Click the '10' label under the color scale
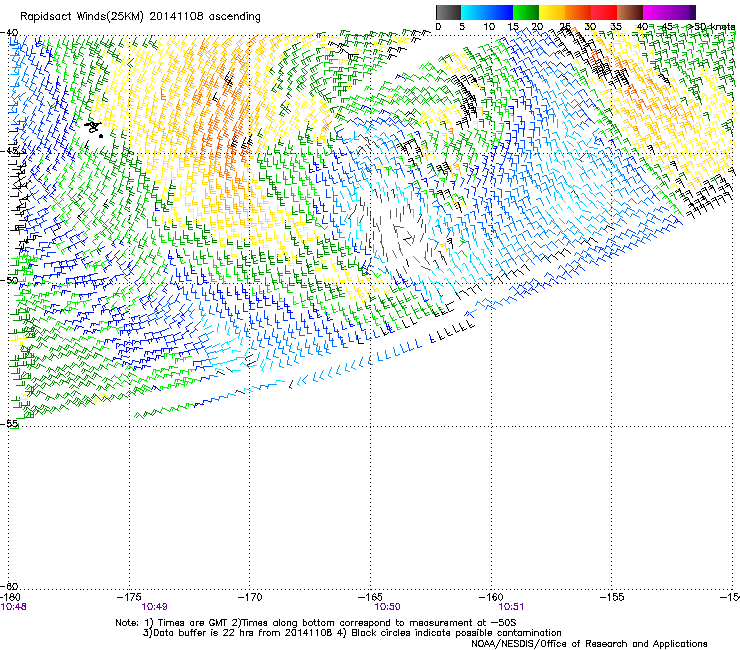740x650 pixels. [x=489, y=27]
